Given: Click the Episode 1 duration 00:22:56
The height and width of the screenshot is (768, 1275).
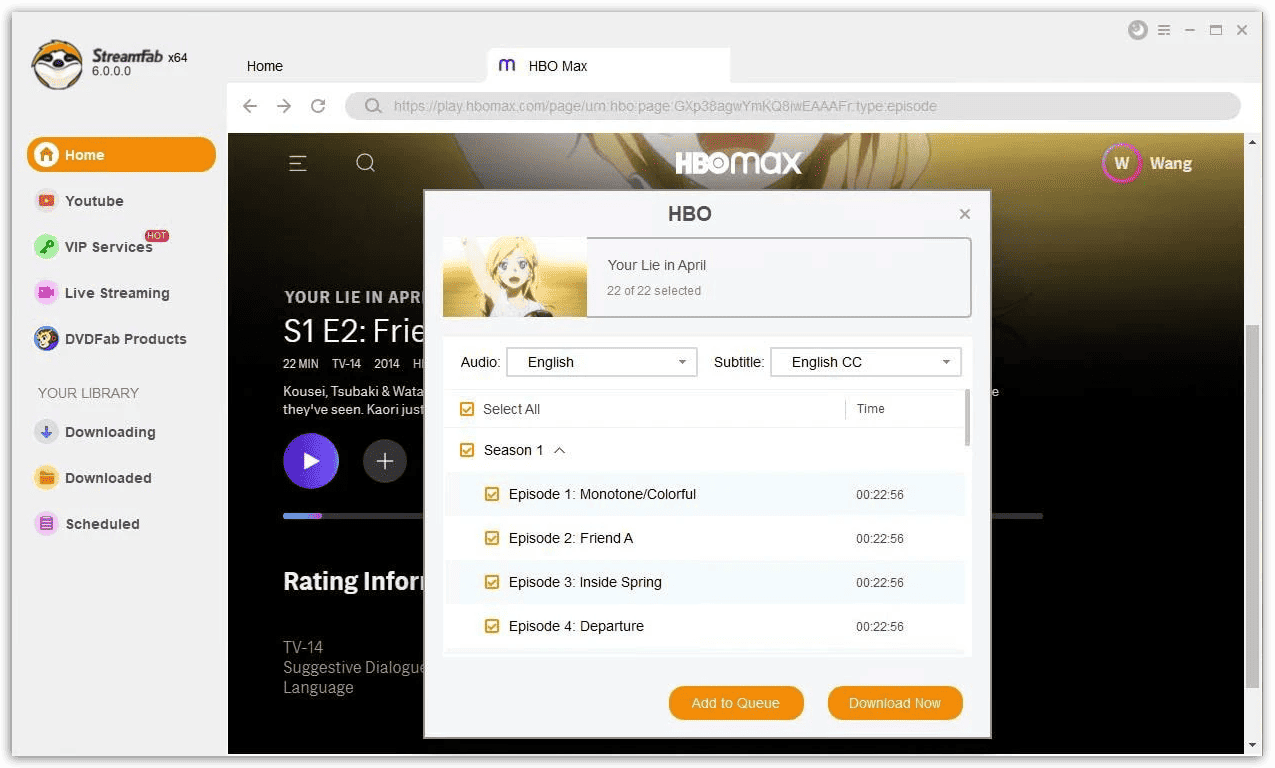Looking at the screenshot, I should click(880, 495).
